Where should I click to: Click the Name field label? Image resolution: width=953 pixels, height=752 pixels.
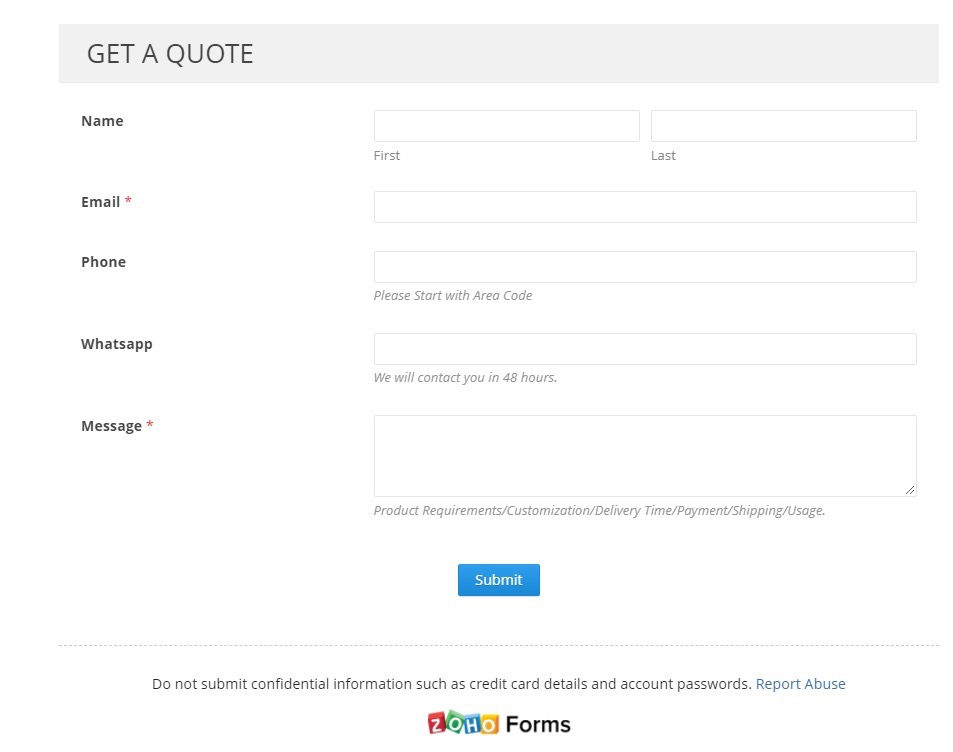pyautogui.click(x=102, y=121)
